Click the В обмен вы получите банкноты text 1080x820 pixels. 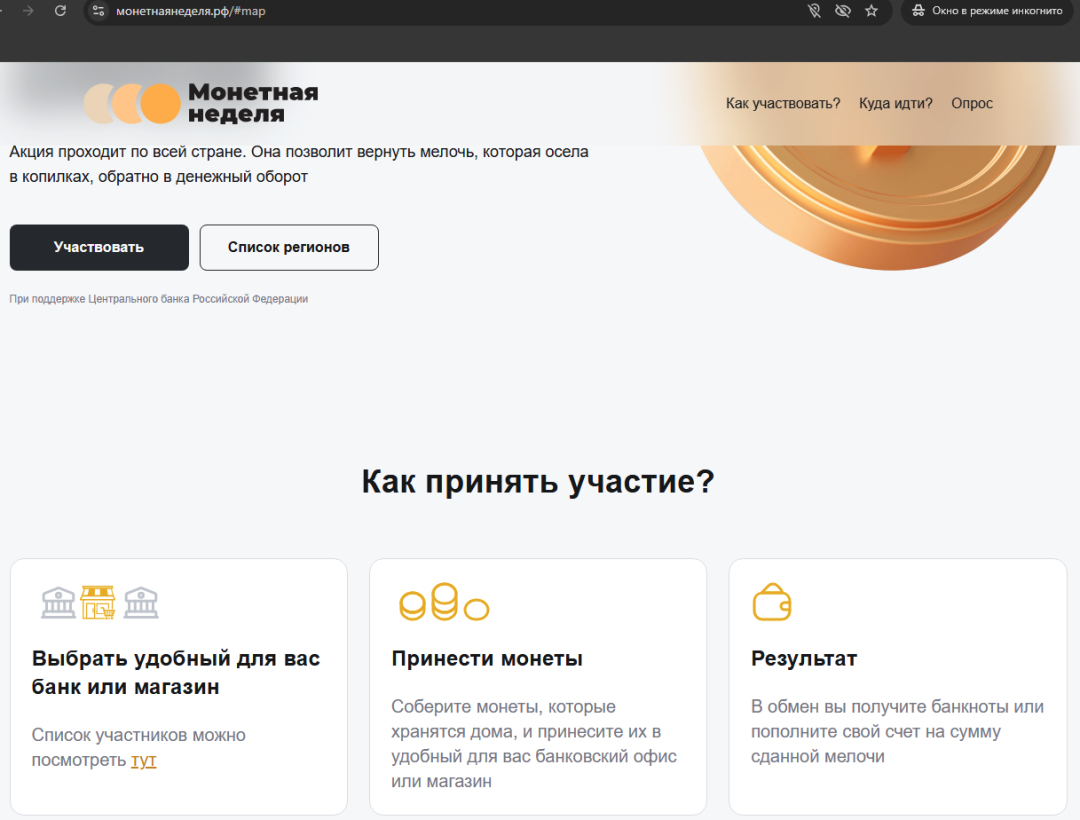click(897, 732)
